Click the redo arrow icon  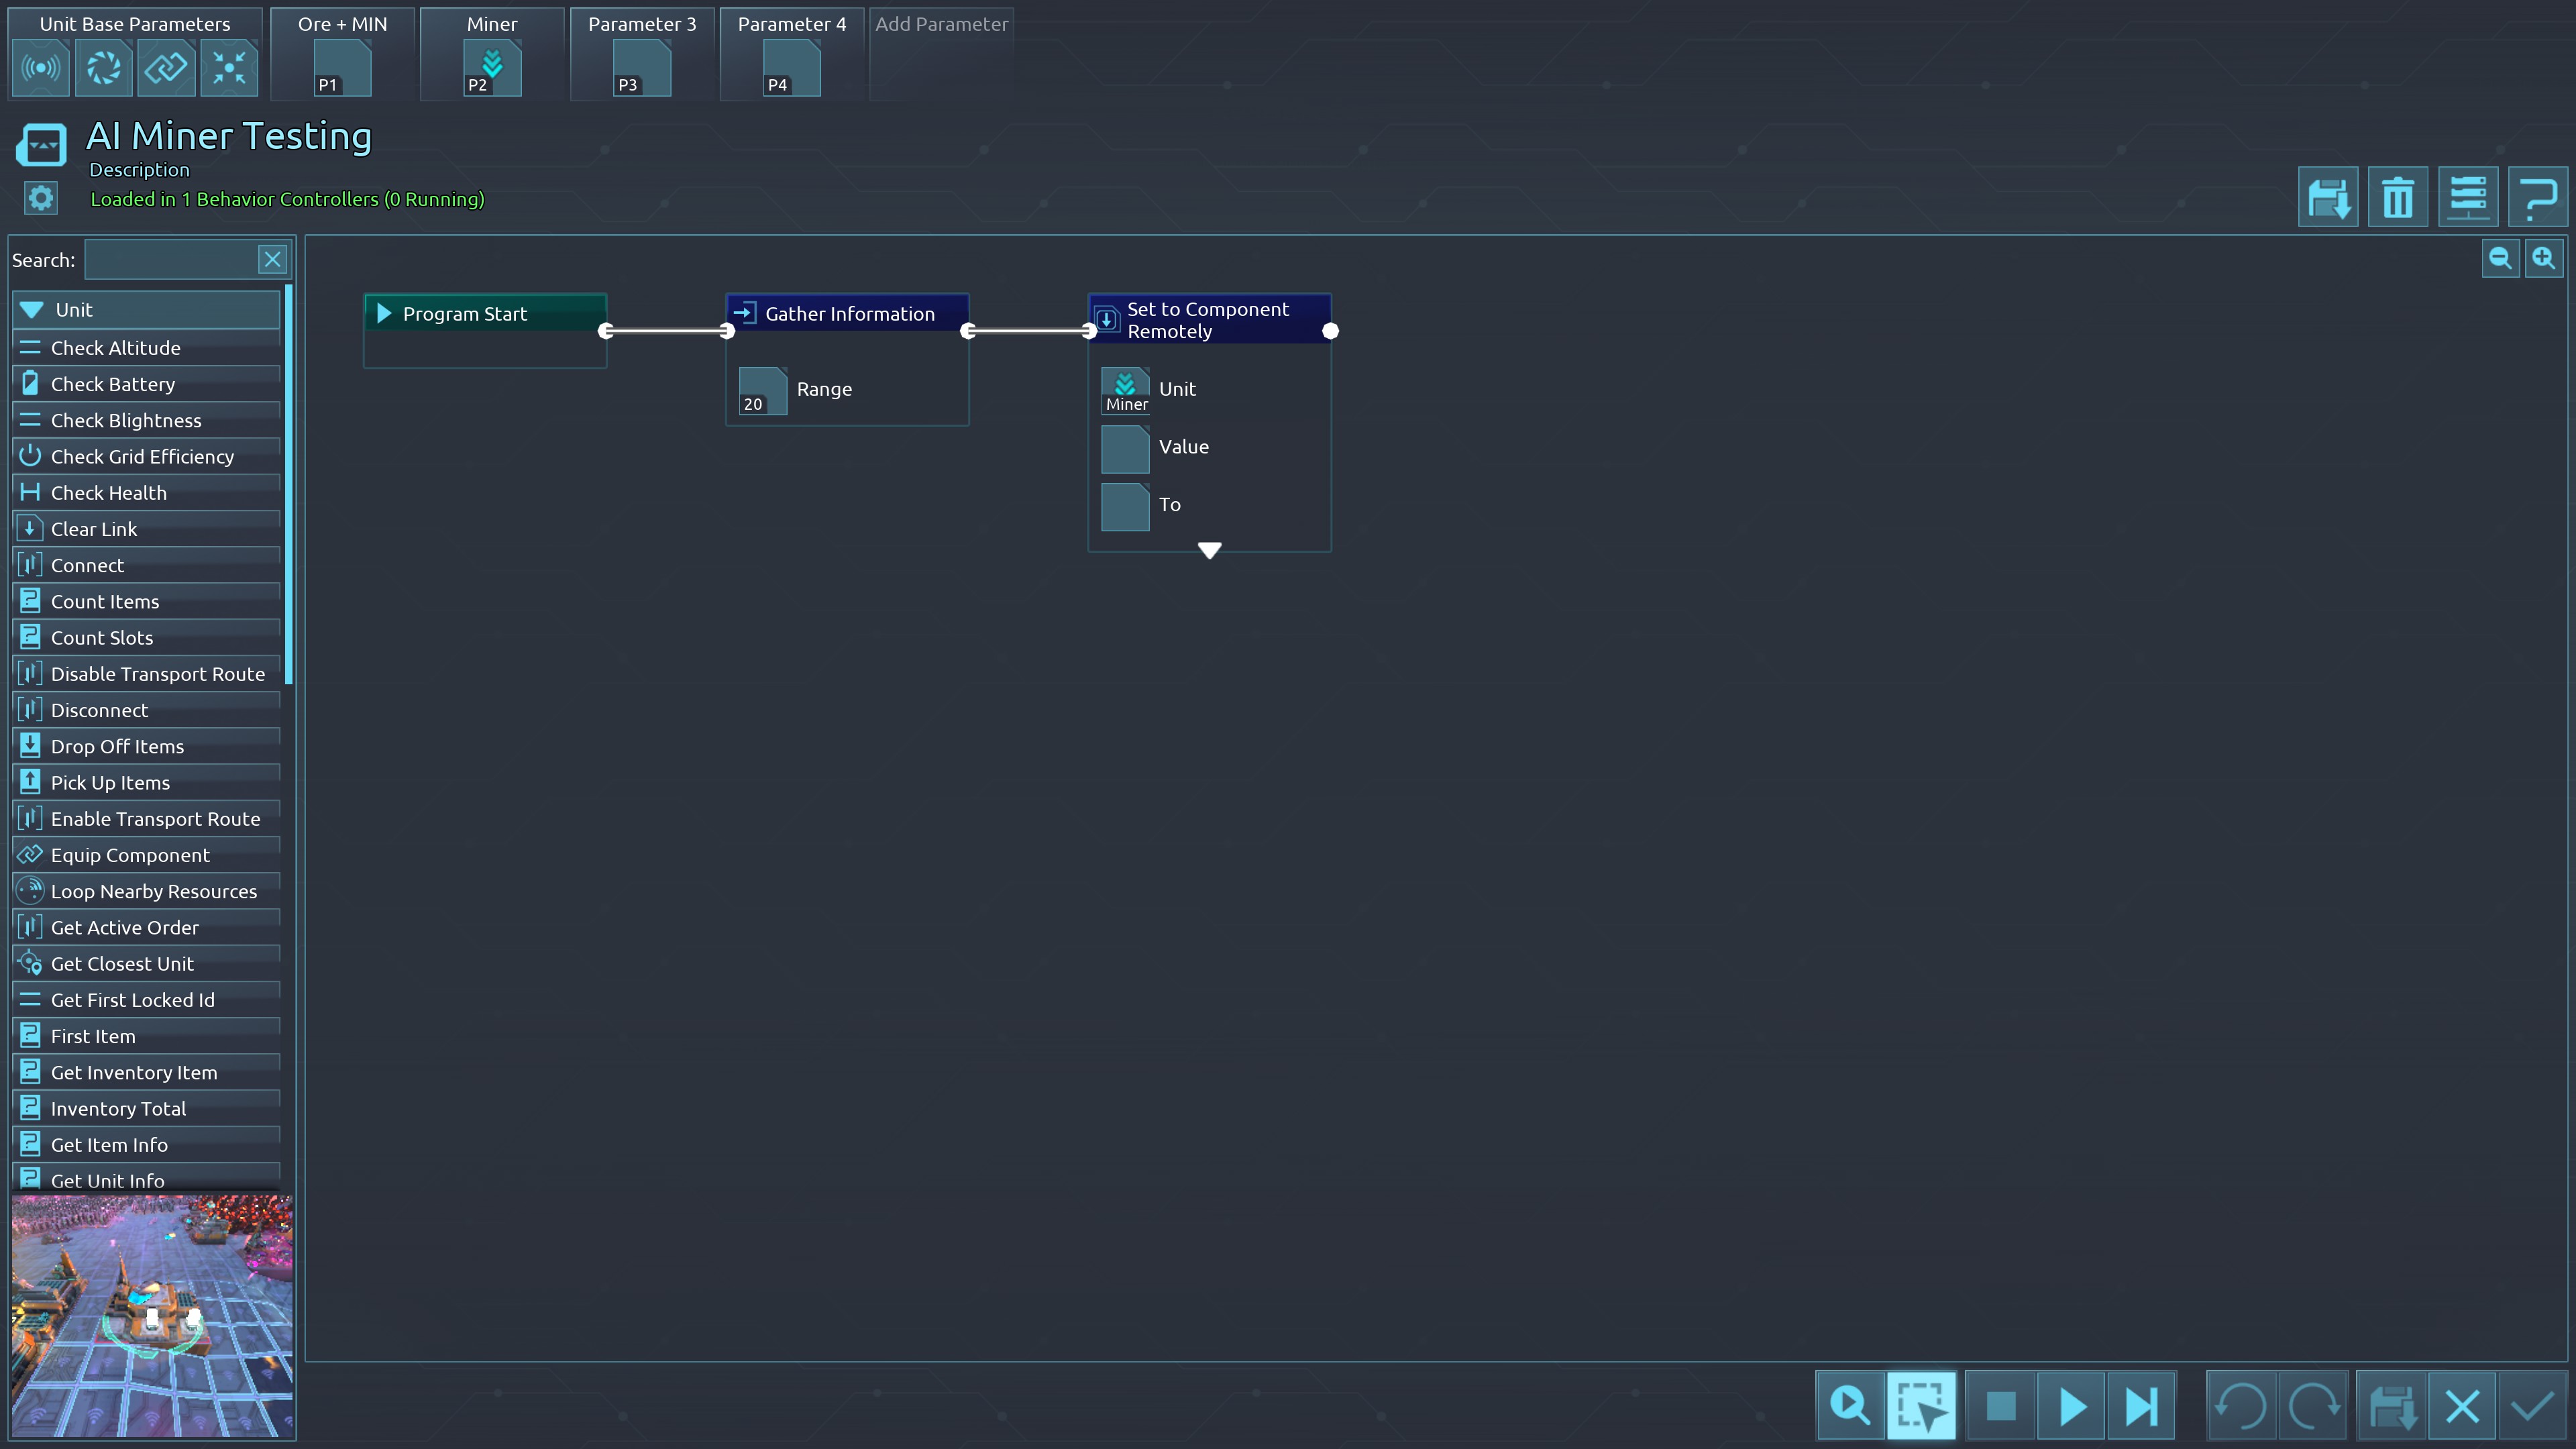[2313, 1406]
